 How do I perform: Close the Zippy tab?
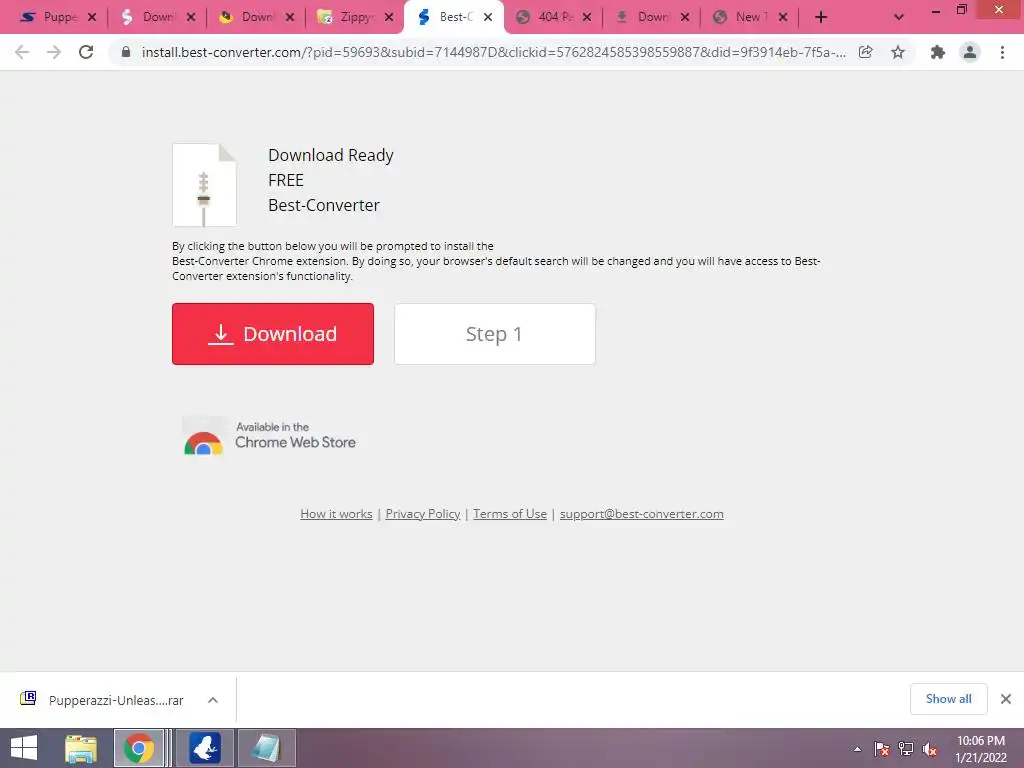click(389, 18)
